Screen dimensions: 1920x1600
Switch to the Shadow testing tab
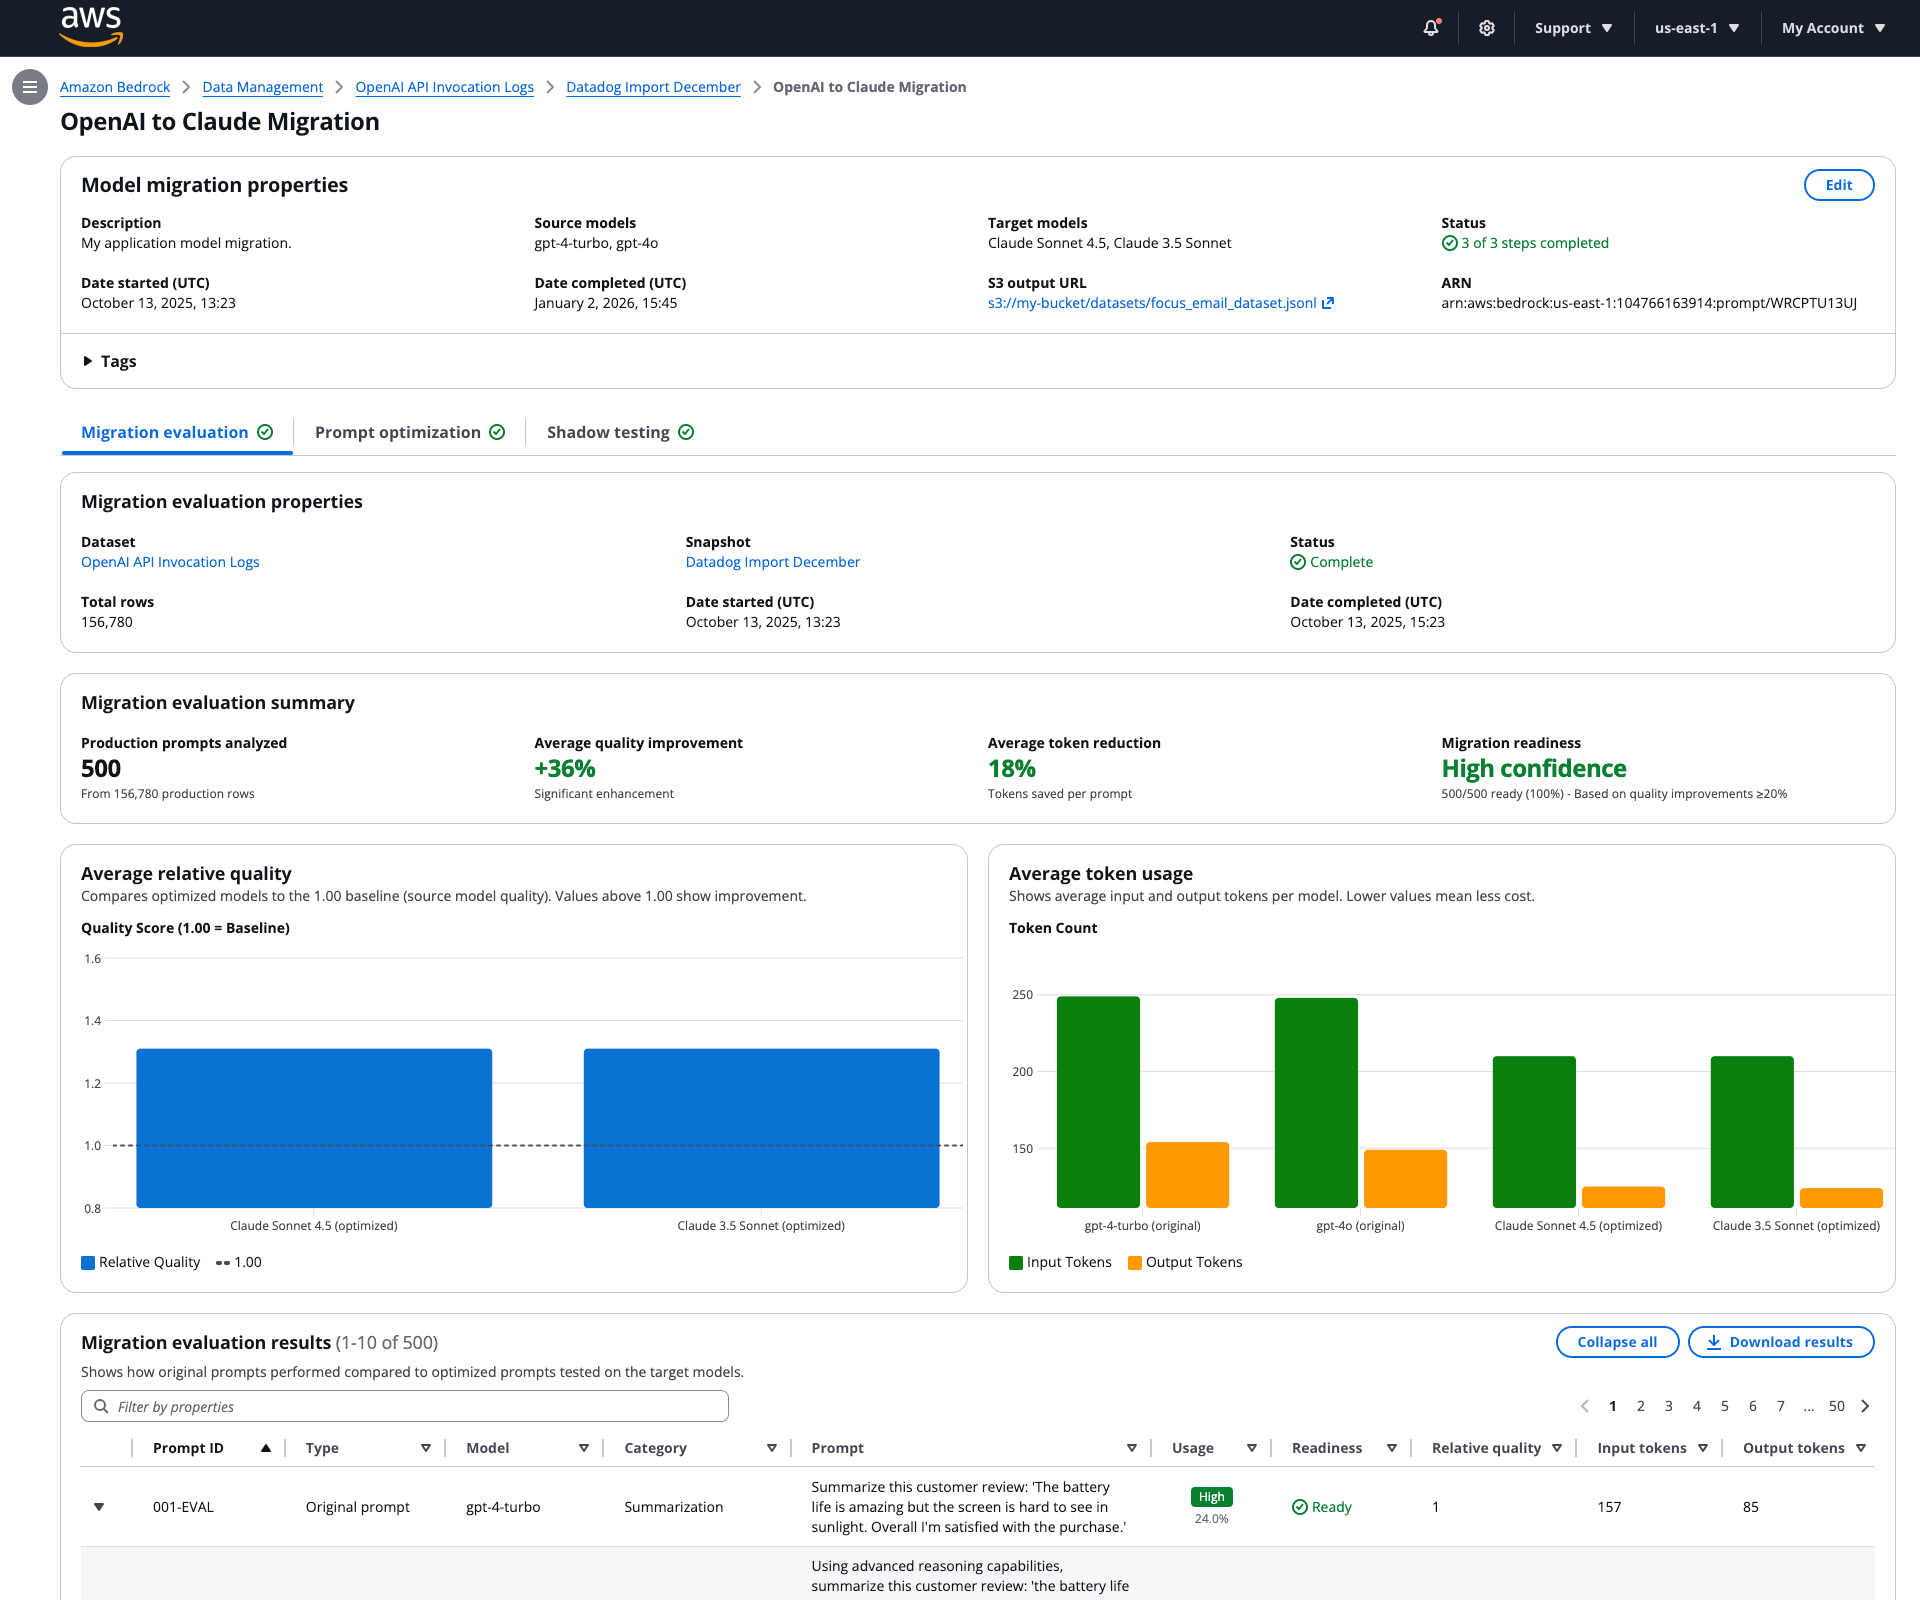coord(620,433)
